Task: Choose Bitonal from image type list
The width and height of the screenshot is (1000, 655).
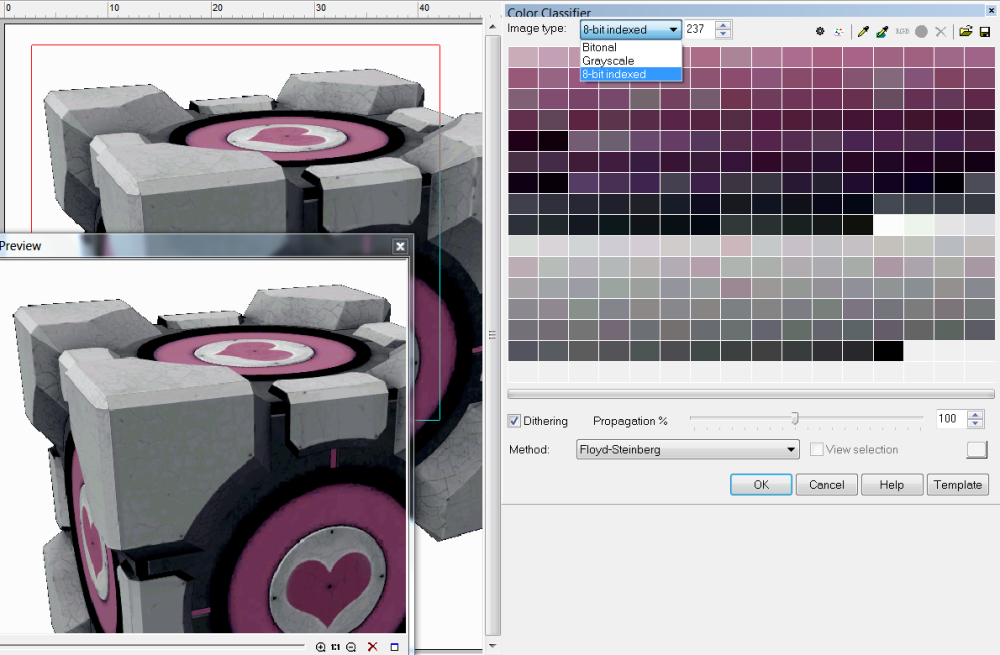Action: point(631,47)
